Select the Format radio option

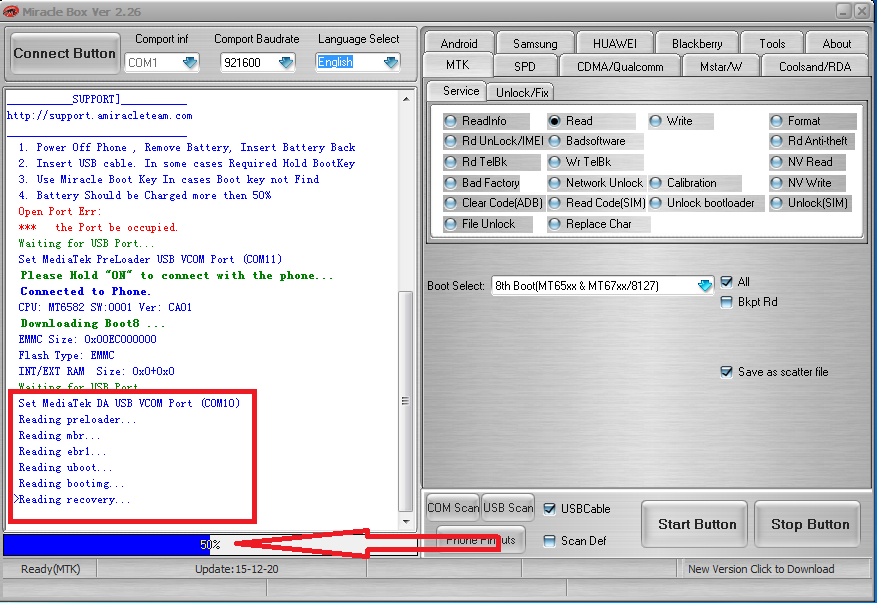[812, 121]
